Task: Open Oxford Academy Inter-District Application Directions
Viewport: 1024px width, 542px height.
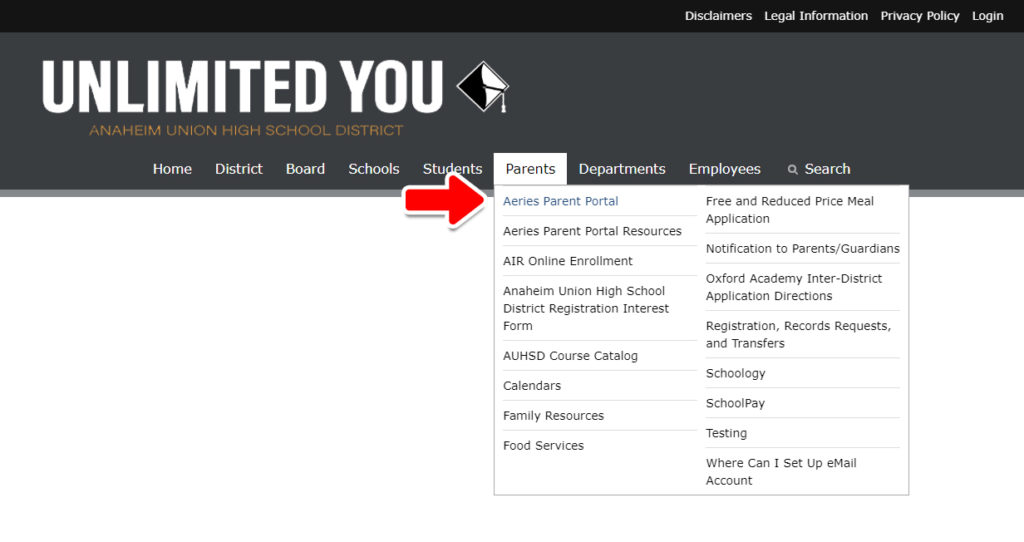Action: pyautogui.click(x=793, y=287)
